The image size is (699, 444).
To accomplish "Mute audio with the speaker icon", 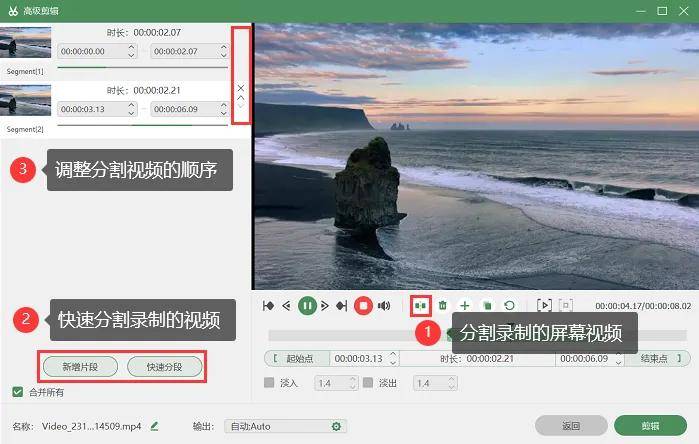I will (x=384, y=305).
